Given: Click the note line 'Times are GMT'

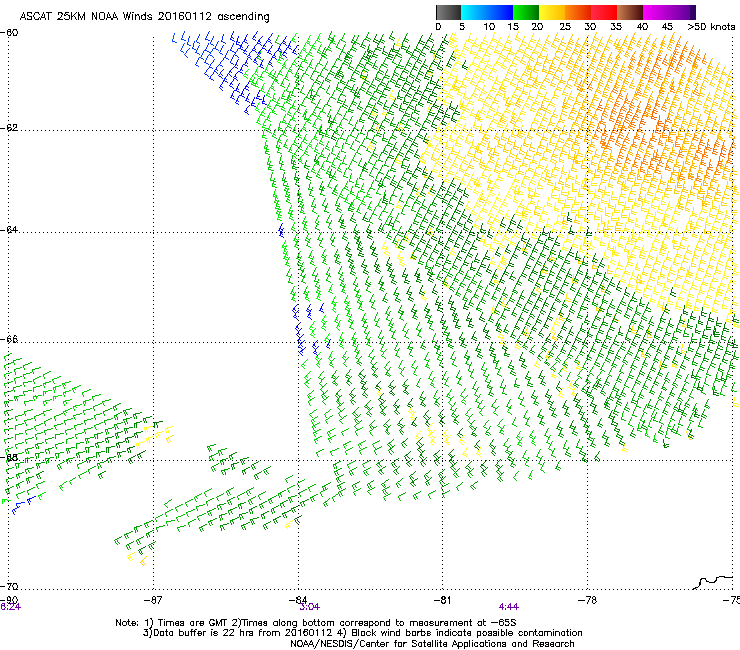Looking at the screenshot, I should [x=193, y=623].
